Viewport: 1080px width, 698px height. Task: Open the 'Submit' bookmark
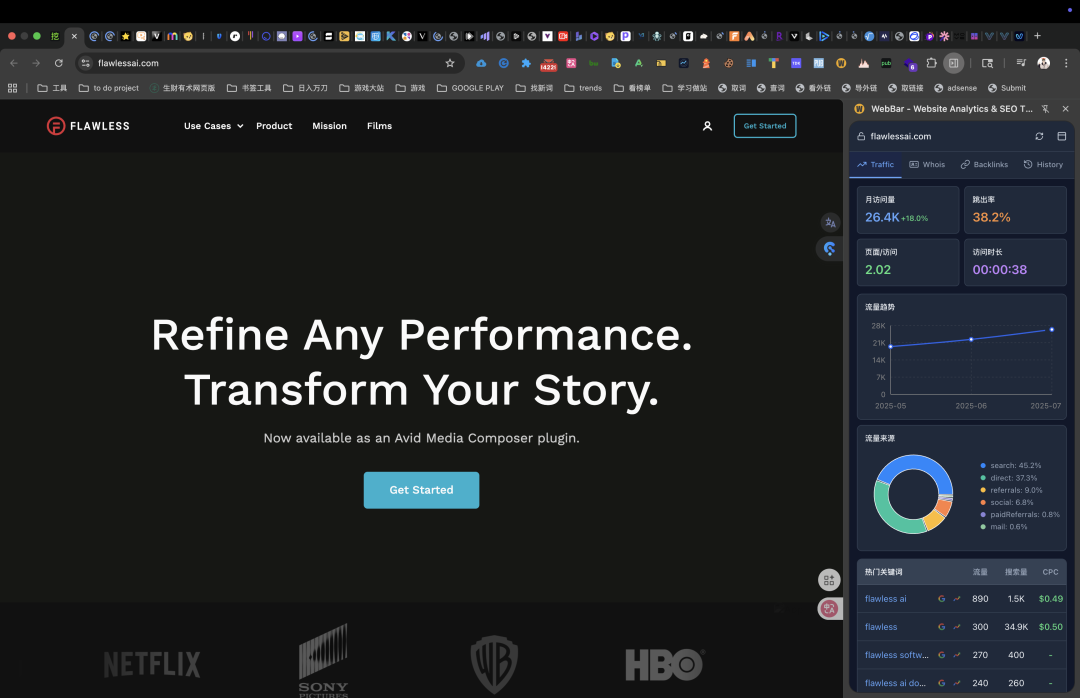point(1007,88)
